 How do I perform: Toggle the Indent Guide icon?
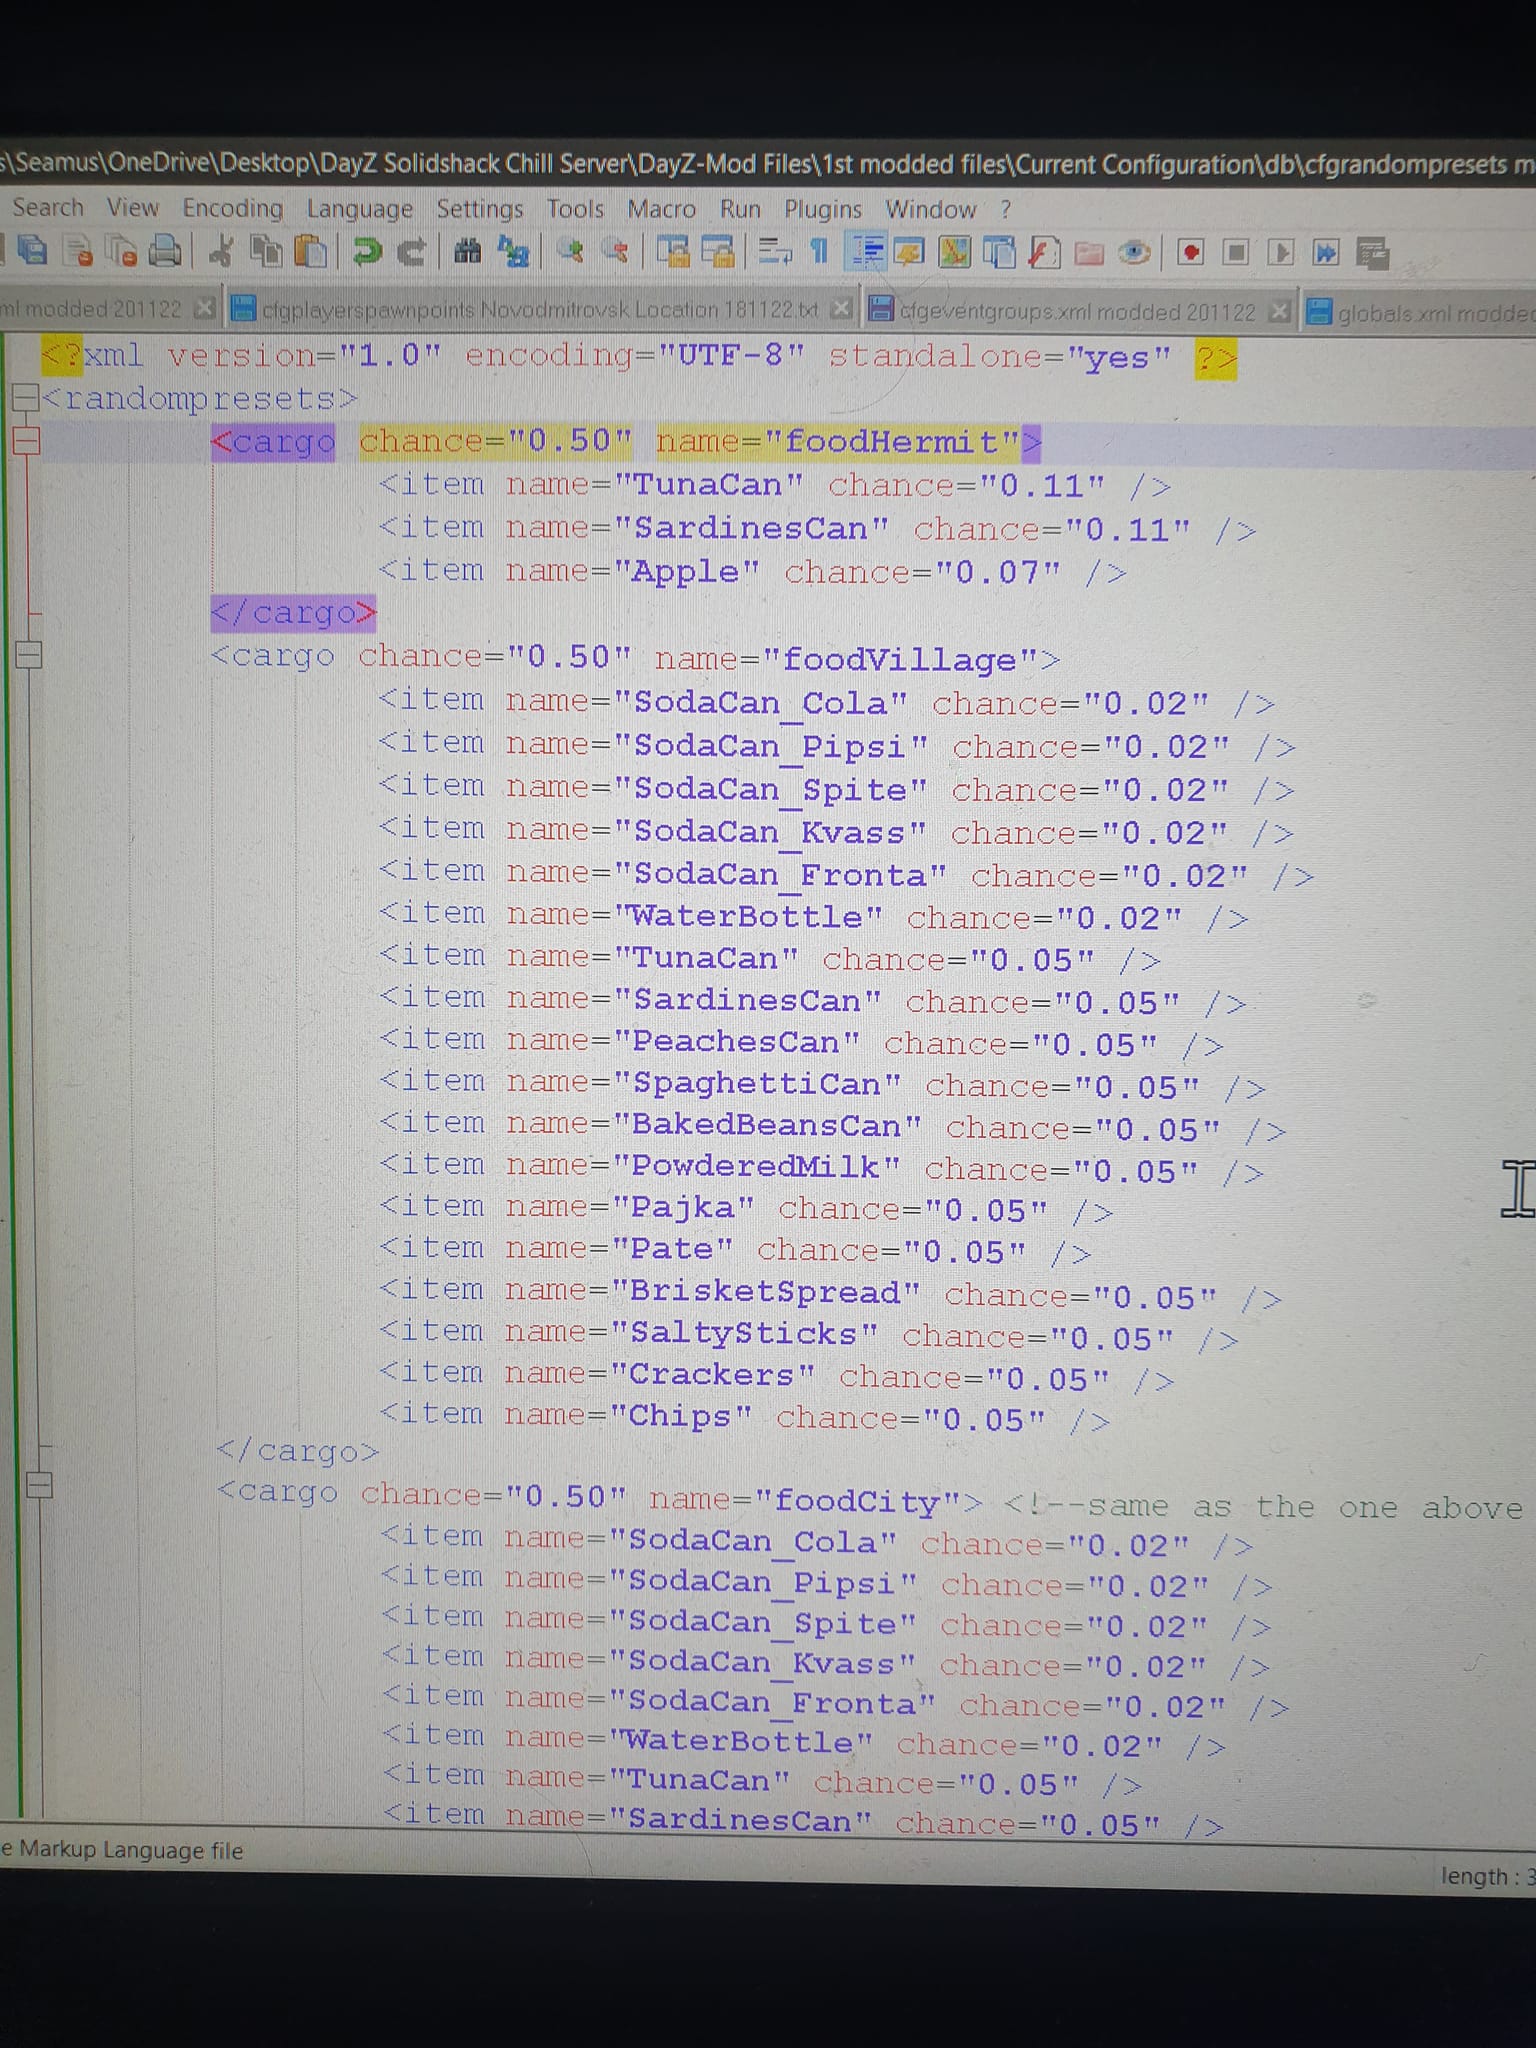pos(865,252)
